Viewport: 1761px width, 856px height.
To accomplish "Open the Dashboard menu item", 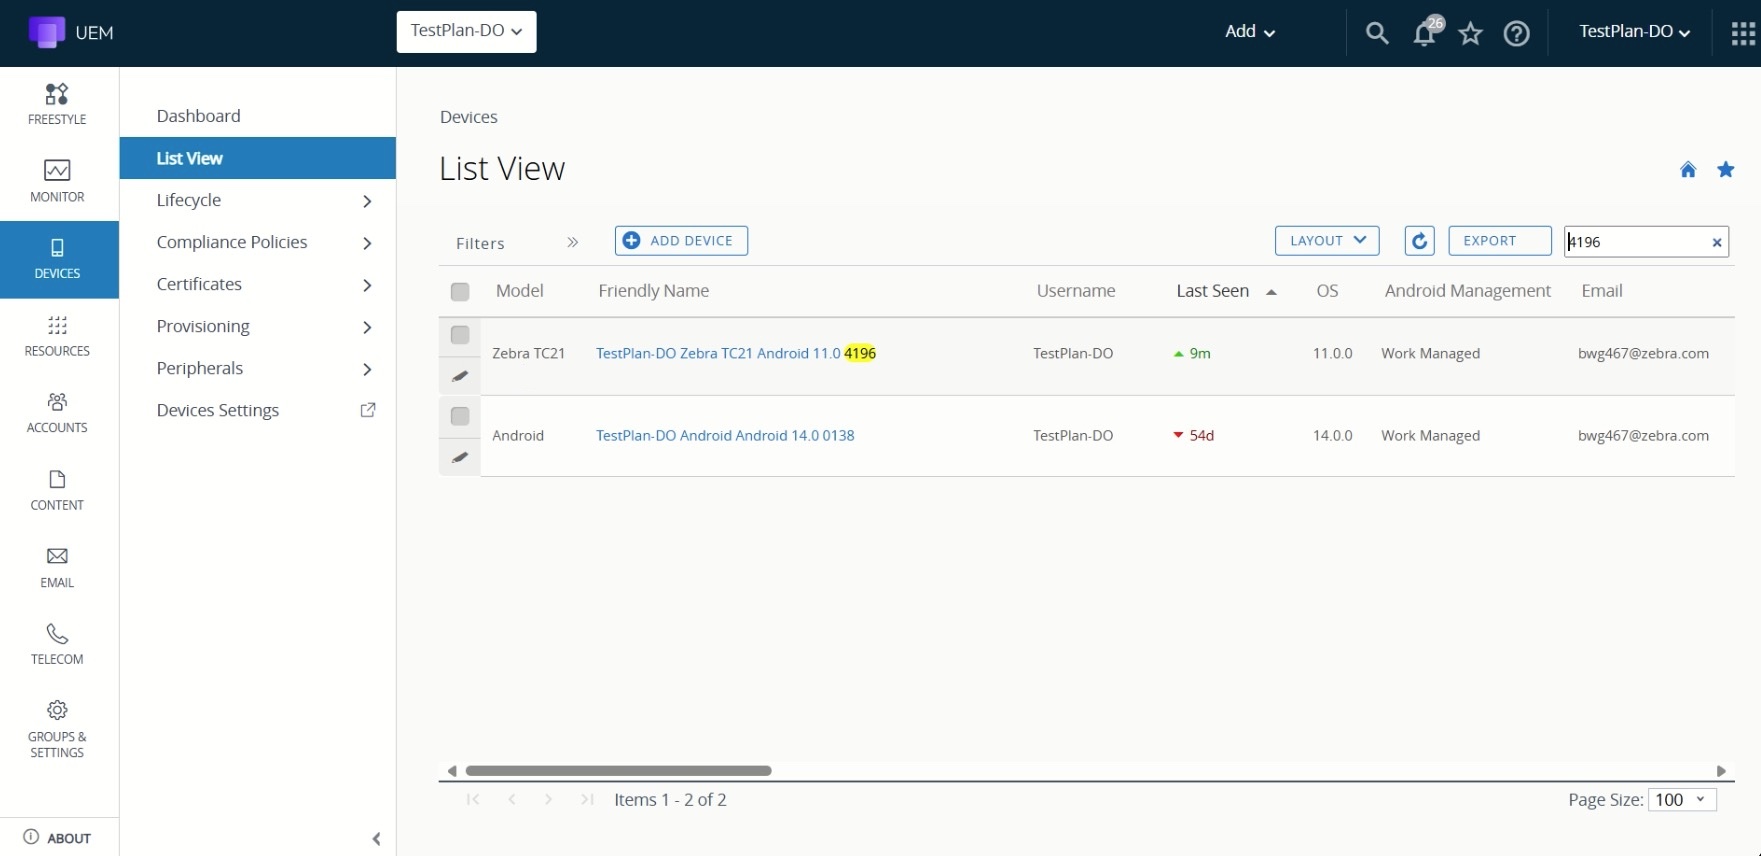I will [x=199, y=116].
